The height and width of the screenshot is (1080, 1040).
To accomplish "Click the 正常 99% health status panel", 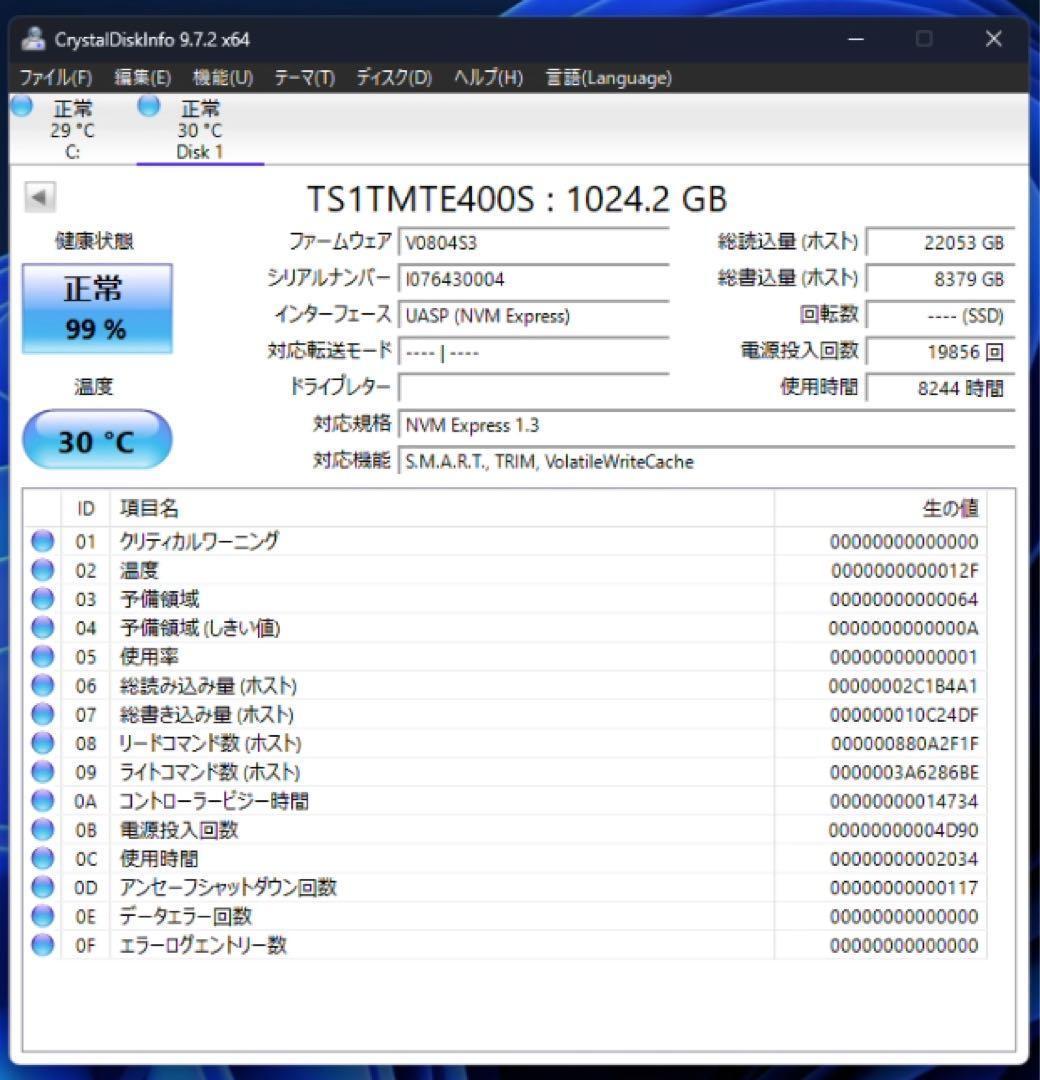I will click(96, 306).
